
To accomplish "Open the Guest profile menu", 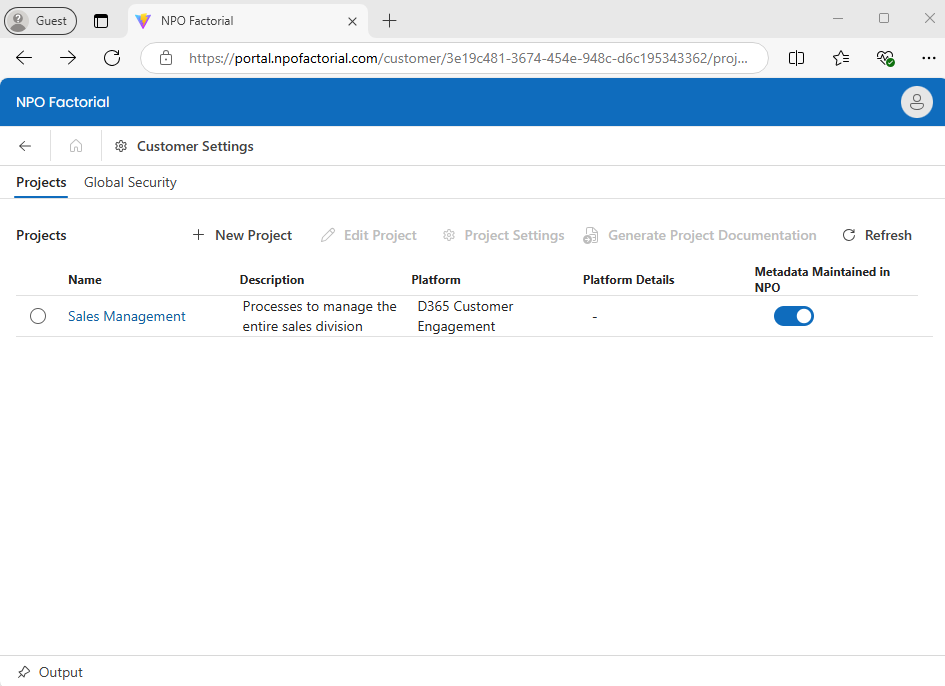I will (41, 21).
